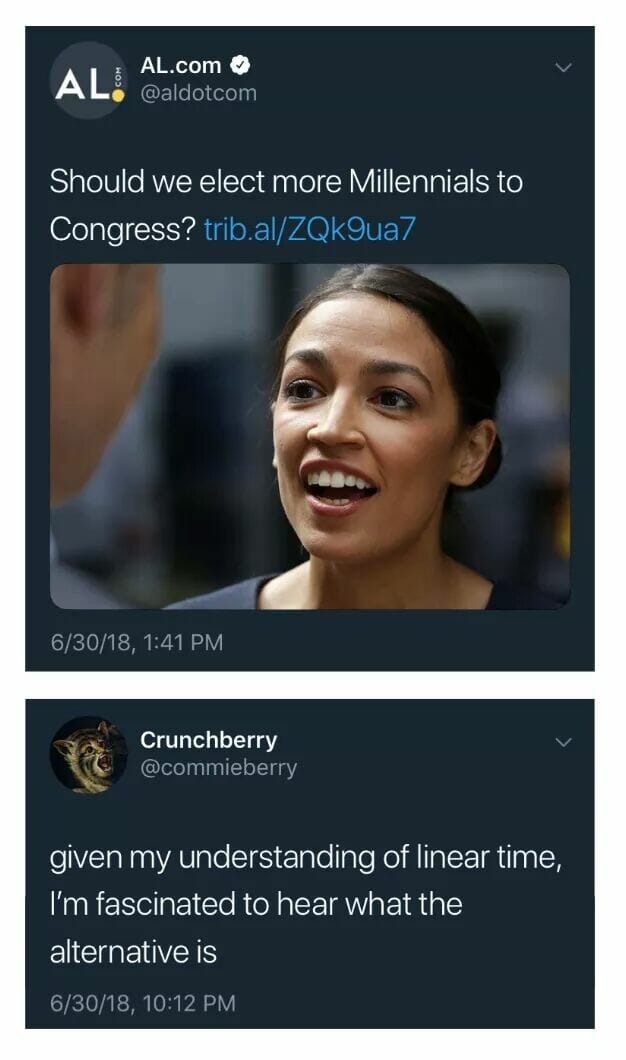Visit the @aldotcom handle
This screenshot has width=626, height=1060.
tap(198, 93)
